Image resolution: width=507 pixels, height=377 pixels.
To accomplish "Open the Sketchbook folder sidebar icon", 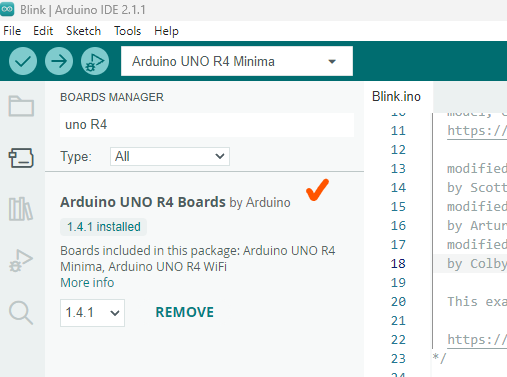I will [21, 106].
